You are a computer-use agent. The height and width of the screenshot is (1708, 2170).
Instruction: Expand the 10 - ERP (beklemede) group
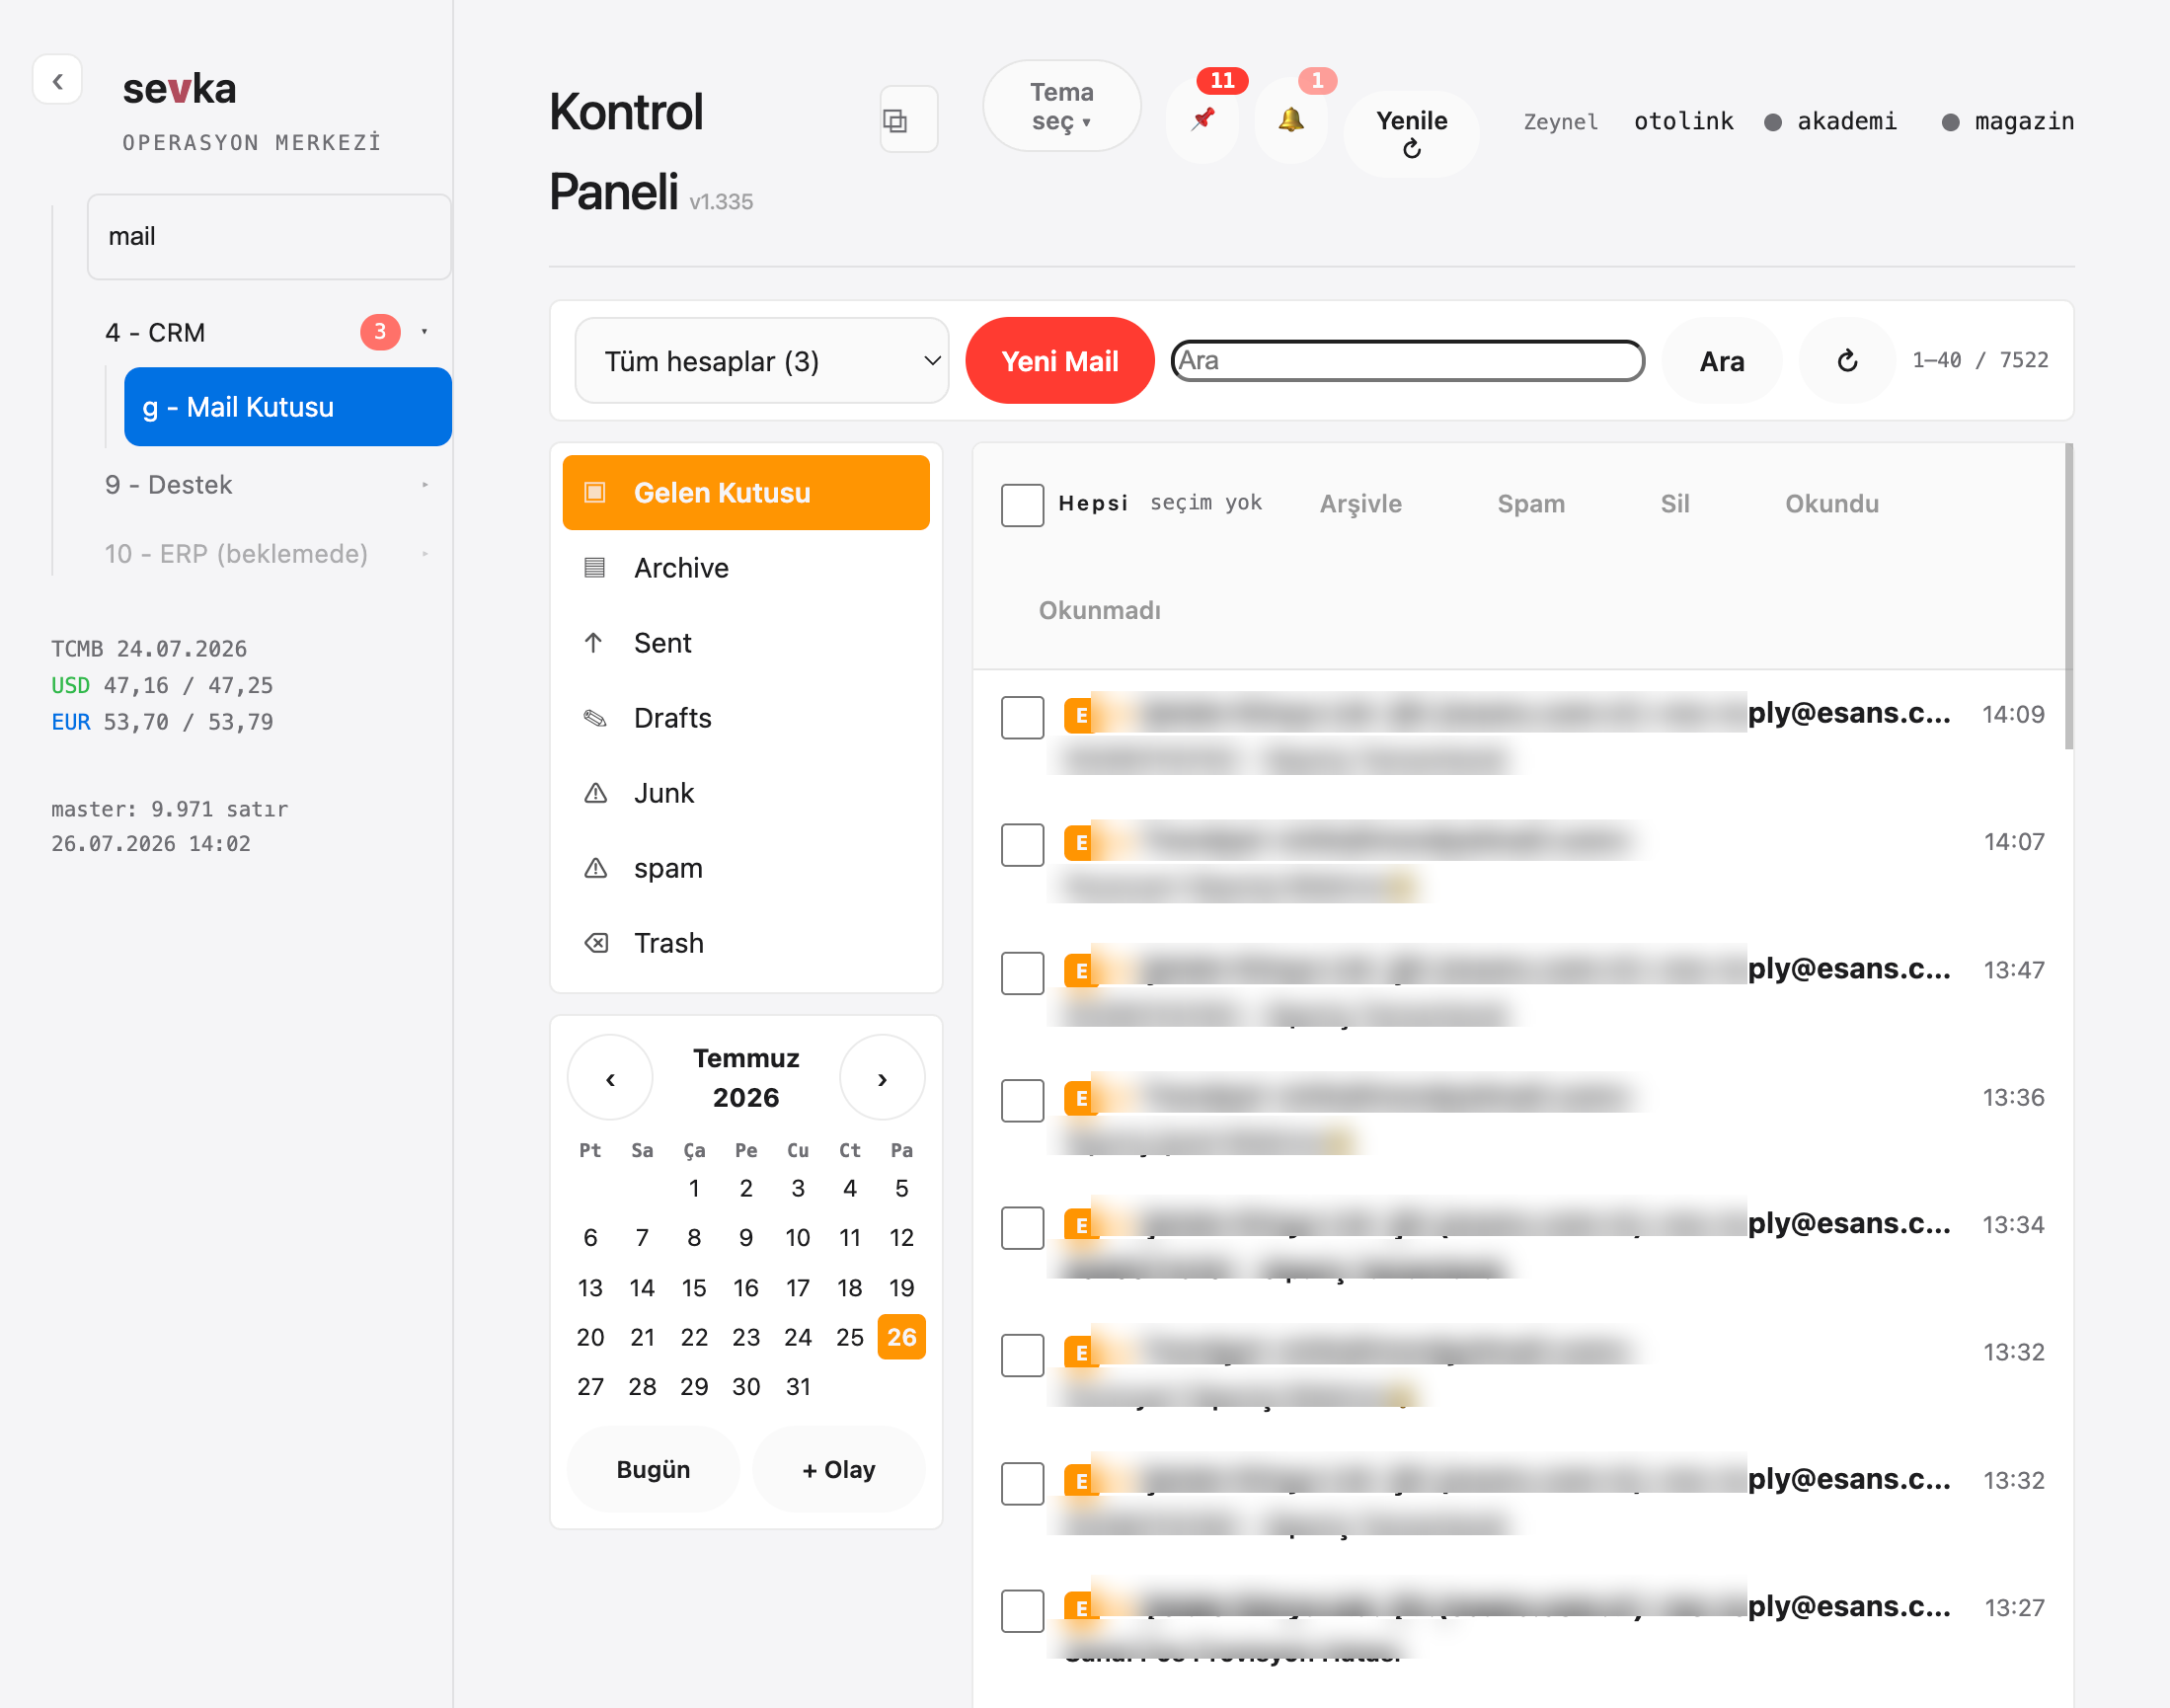(270, 554)
